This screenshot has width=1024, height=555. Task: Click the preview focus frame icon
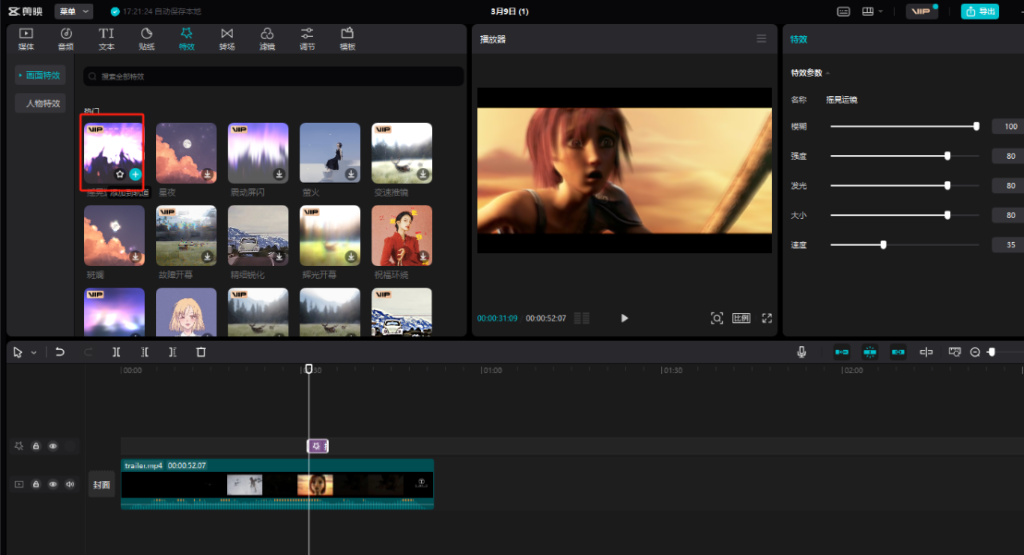716,318
